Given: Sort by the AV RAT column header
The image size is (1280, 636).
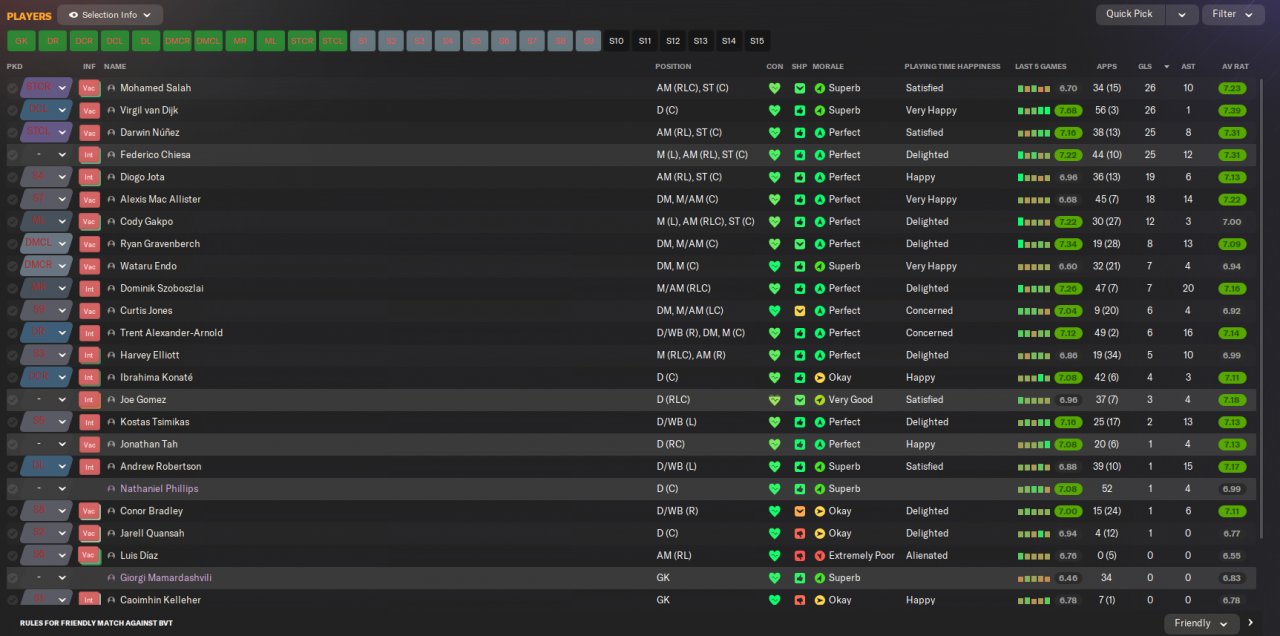Looking at the screenshot, I should point(1235,66).
